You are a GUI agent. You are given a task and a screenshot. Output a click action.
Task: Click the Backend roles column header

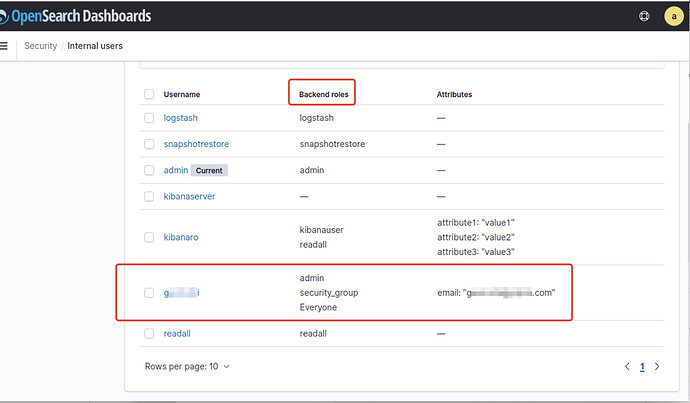(x=323, y=94)
